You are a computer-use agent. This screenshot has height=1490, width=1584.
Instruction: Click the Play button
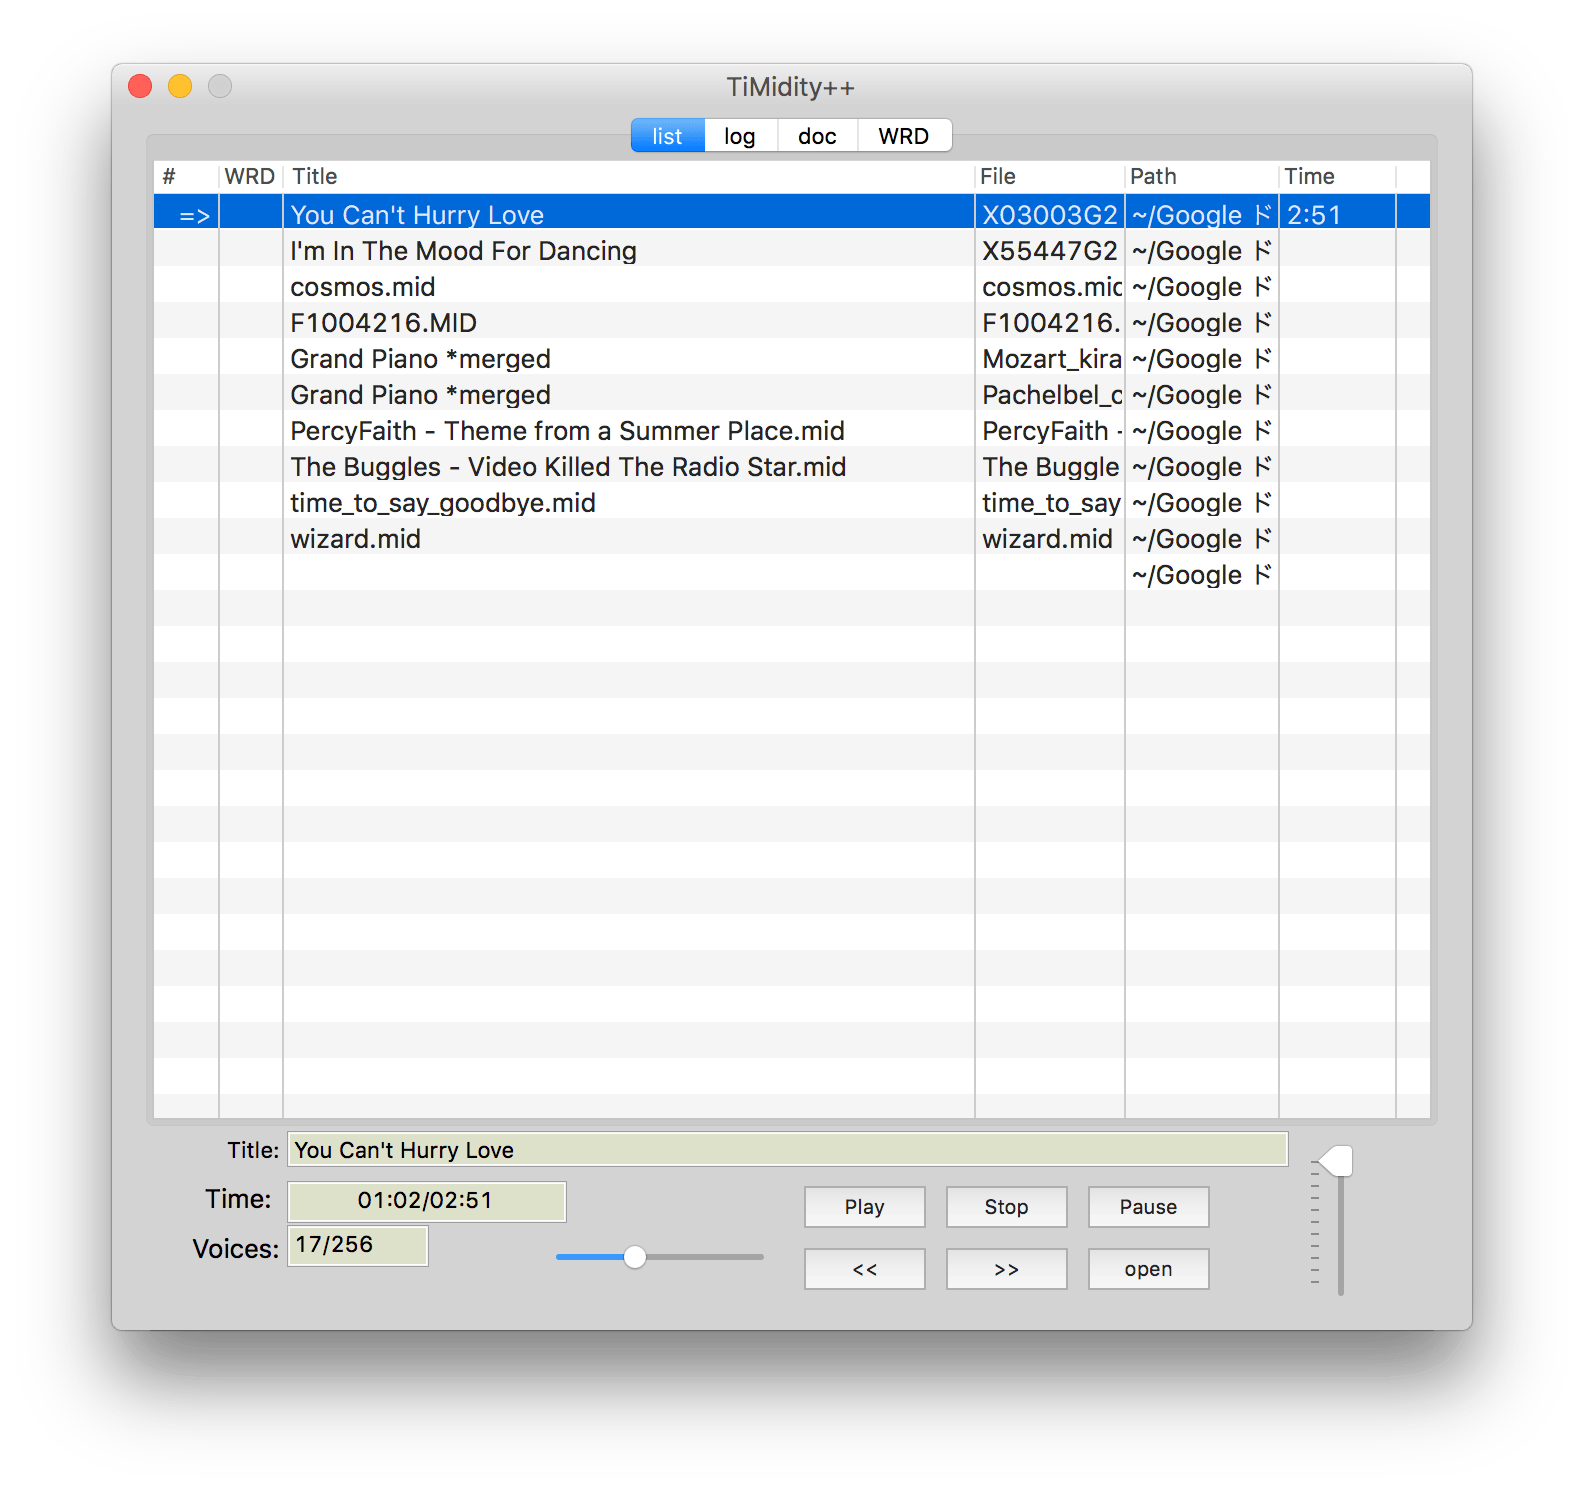(864, 1207)
